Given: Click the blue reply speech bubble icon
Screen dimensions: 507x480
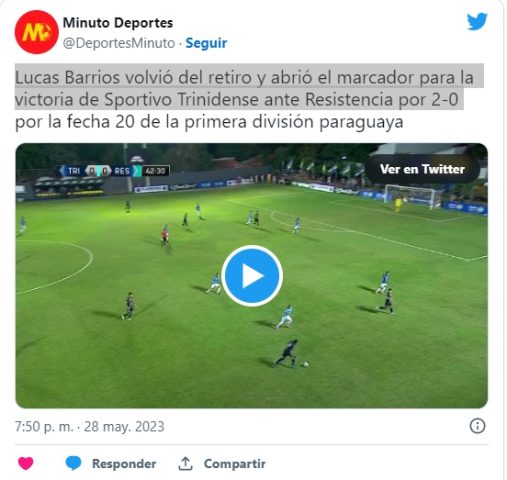Looking at the screenshot, I should point(73,463).
